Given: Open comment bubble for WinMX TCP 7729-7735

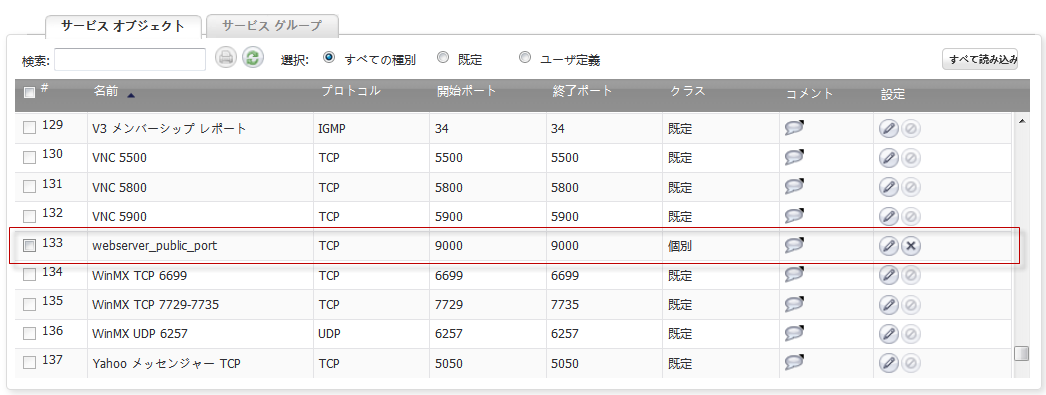Looking at the screenshot, I should 794,304.
